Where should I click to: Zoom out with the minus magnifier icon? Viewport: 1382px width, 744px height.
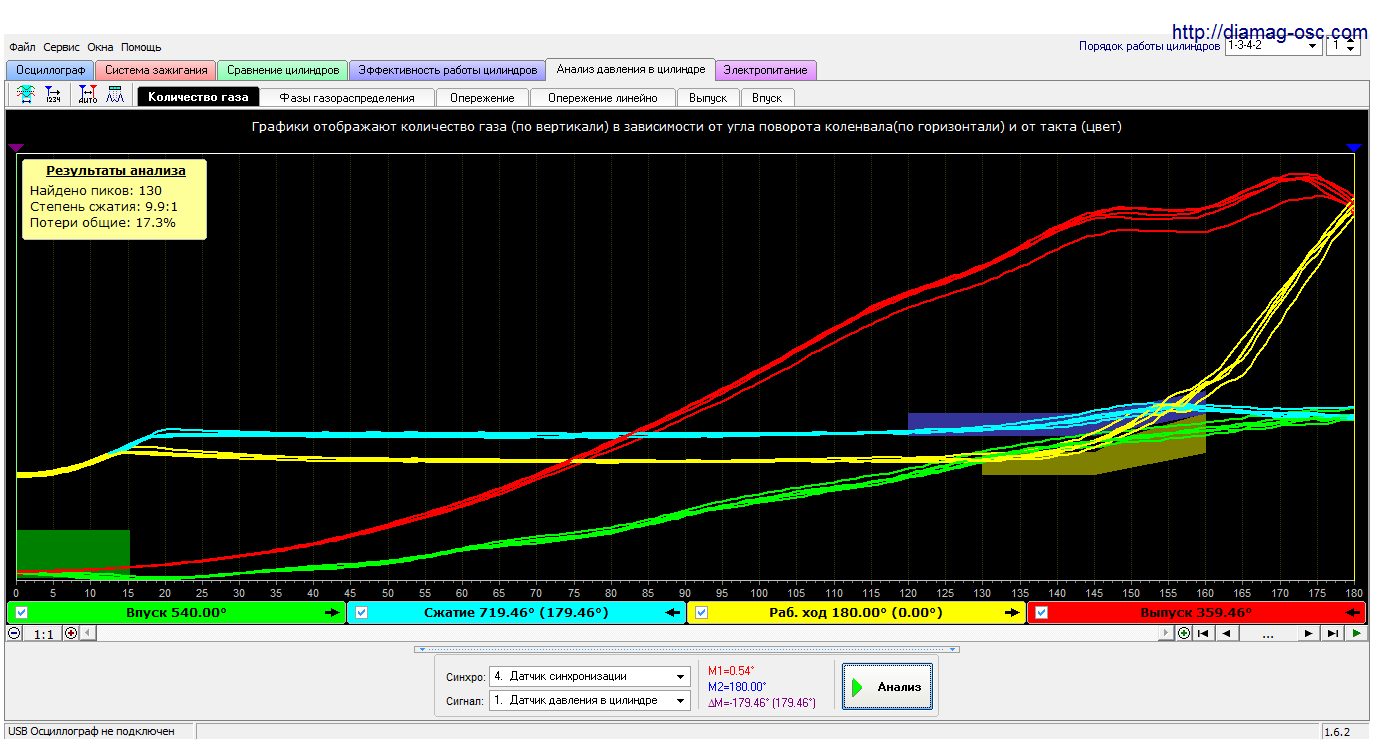tap(14, 633)
